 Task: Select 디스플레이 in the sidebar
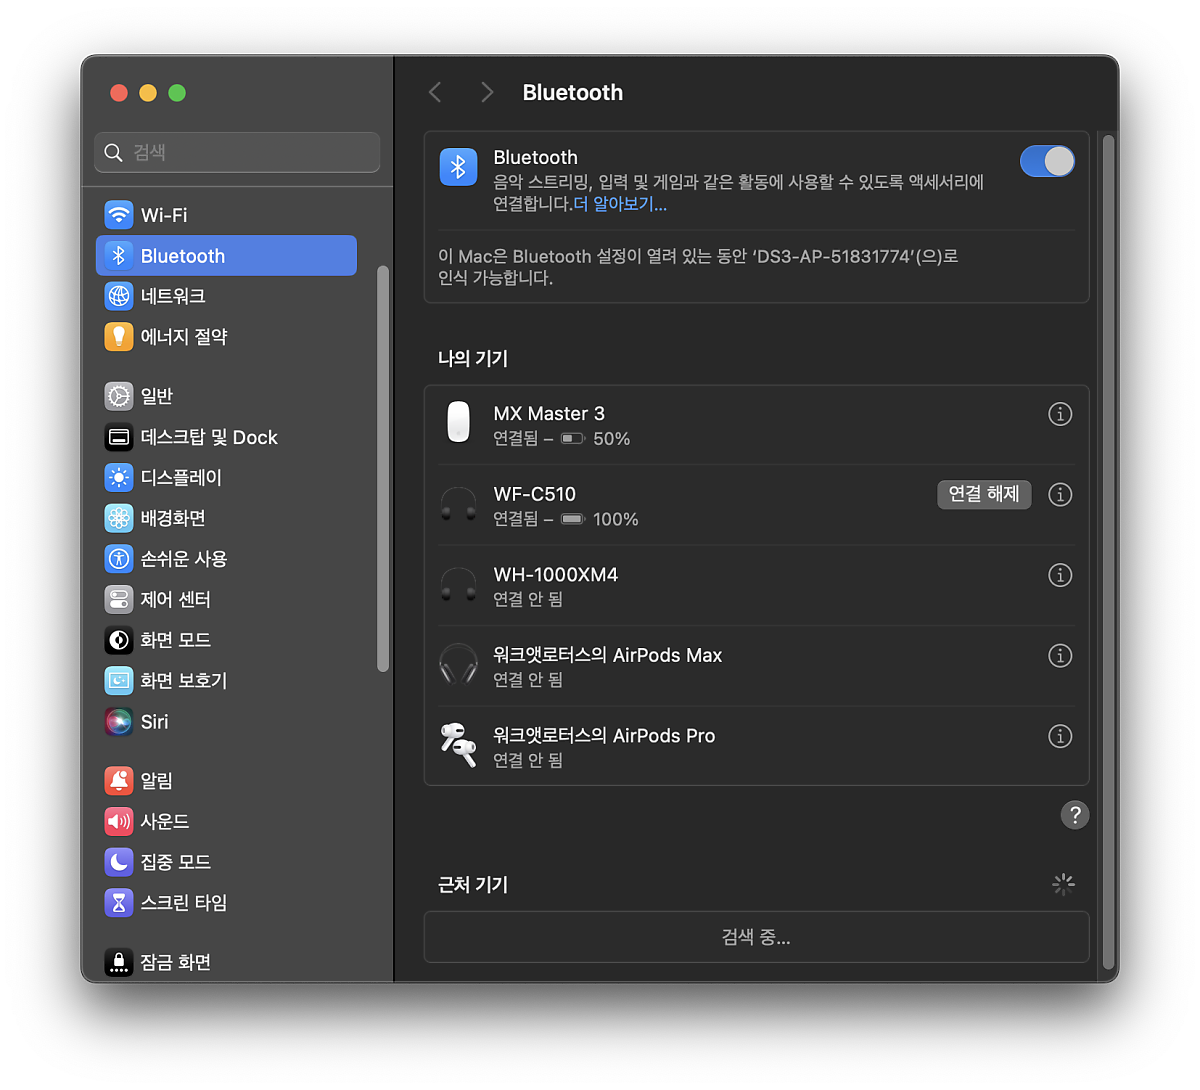pyautogui.click(x=226, y=477)
